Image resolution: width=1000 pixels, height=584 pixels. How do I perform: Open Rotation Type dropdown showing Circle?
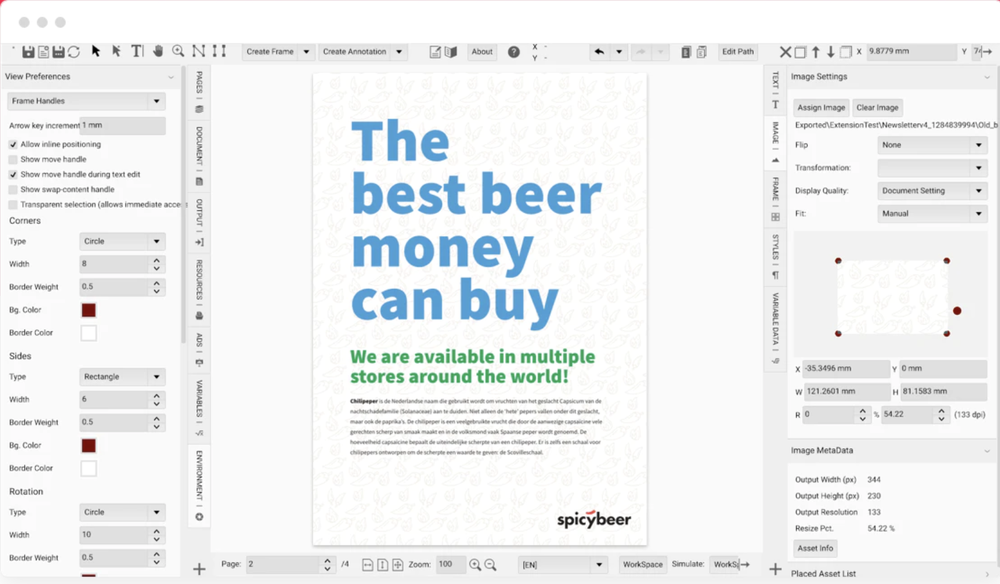click(x=122, y=512)
